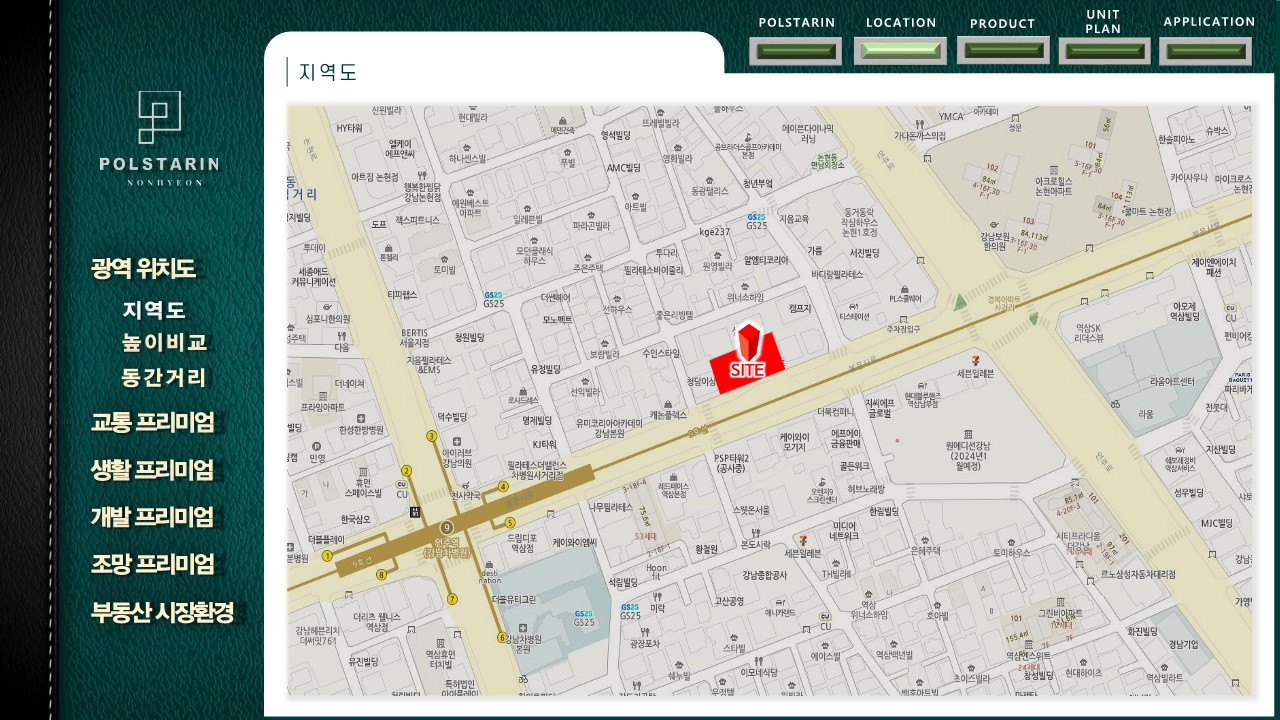This screenshot has height=720, width=1280.
Task: Click the red SITE marker on map
Action: (747, 360)
